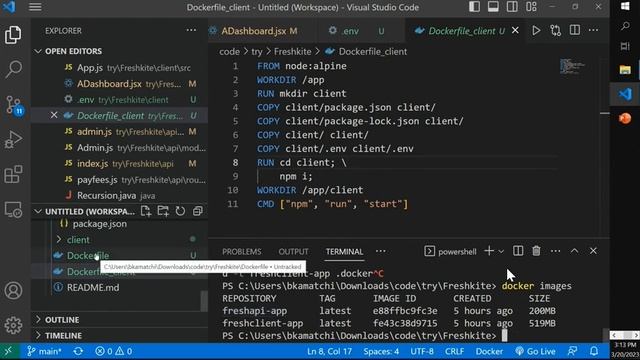This screenshot has width=640, height=360.
Task: Open the Remote Explorer view
Action: pyautogui.click(x=13, y=210)
